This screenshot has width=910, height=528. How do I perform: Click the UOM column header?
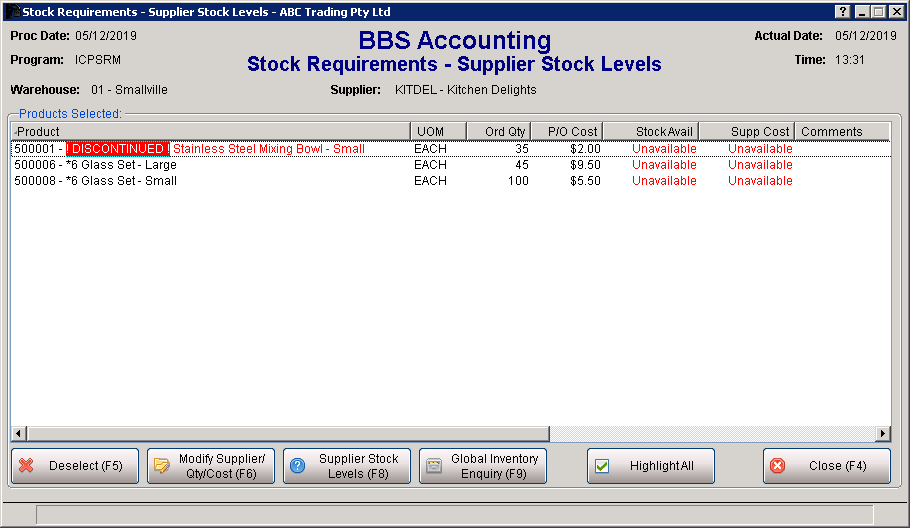tap(438, 131)
